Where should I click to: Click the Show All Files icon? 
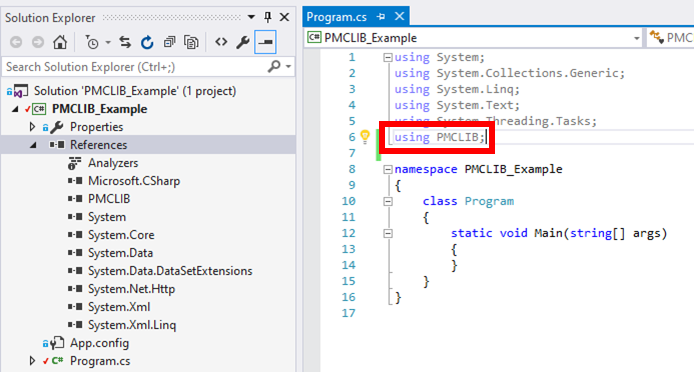[x=191, y=43]
